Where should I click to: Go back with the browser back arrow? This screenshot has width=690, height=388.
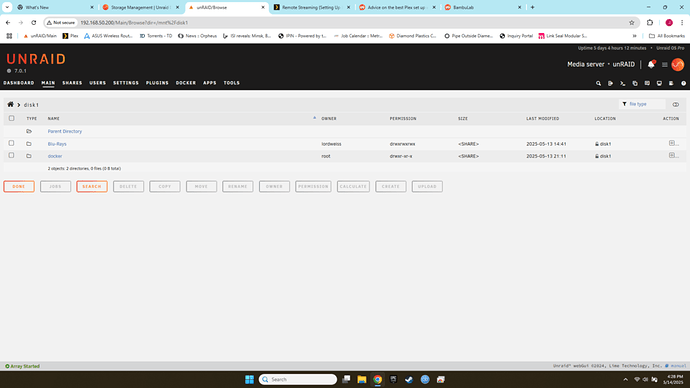(8, 22)
